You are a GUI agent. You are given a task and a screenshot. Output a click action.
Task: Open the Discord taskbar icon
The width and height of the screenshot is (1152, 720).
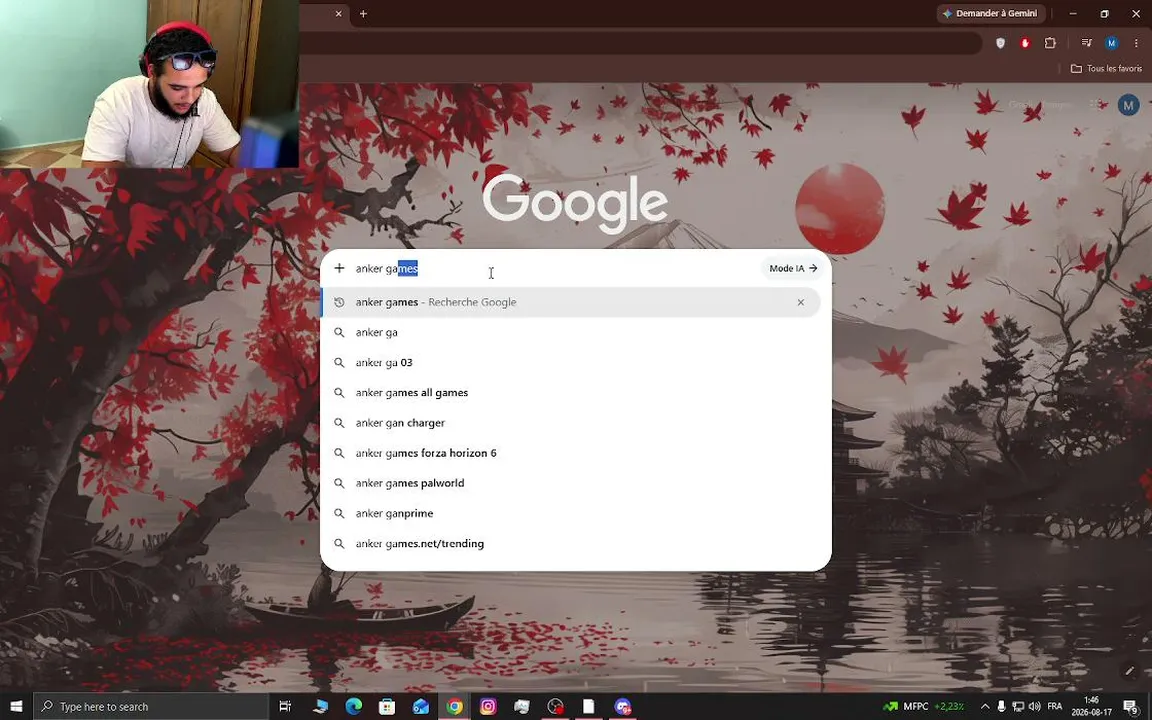[x=622, y=706]
